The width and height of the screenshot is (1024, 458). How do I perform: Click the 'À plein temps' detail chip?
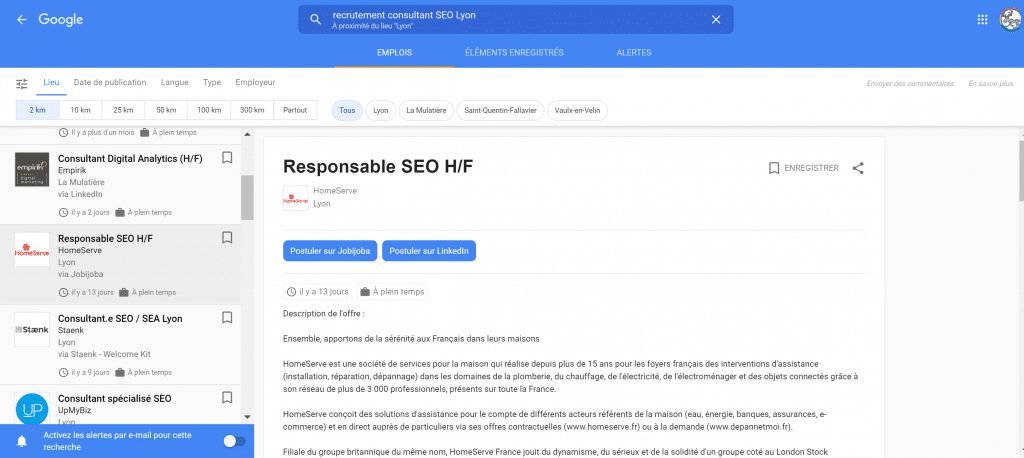click(x=392, y=291)
